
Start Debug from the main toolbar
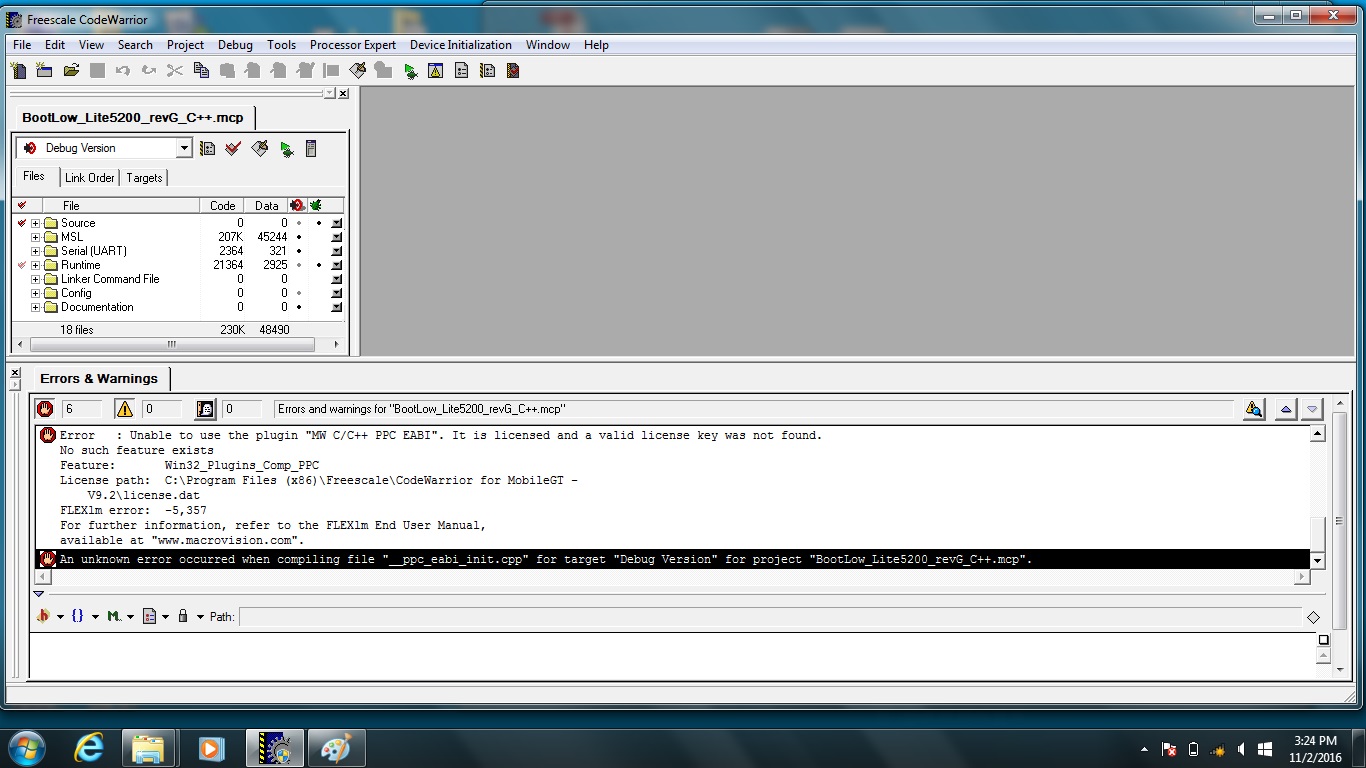coord(410,70)
